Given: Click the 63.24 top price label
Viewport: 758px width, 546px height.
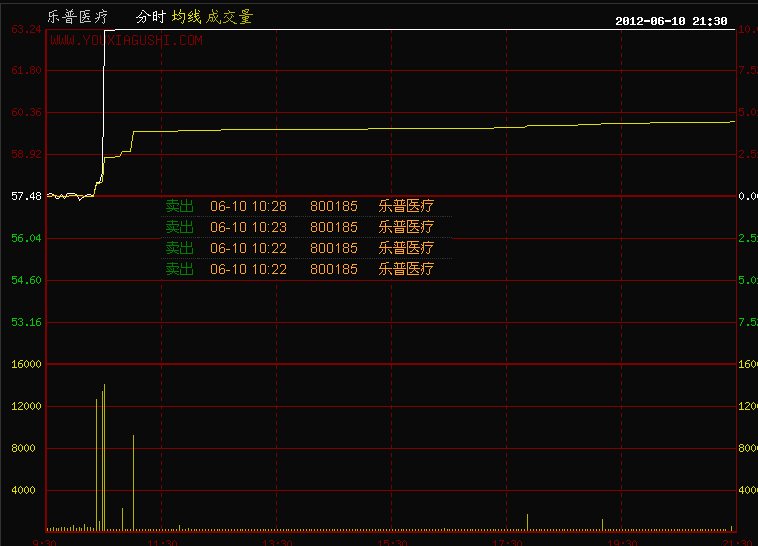Looking at the screenshot, I should click(26, 29).
